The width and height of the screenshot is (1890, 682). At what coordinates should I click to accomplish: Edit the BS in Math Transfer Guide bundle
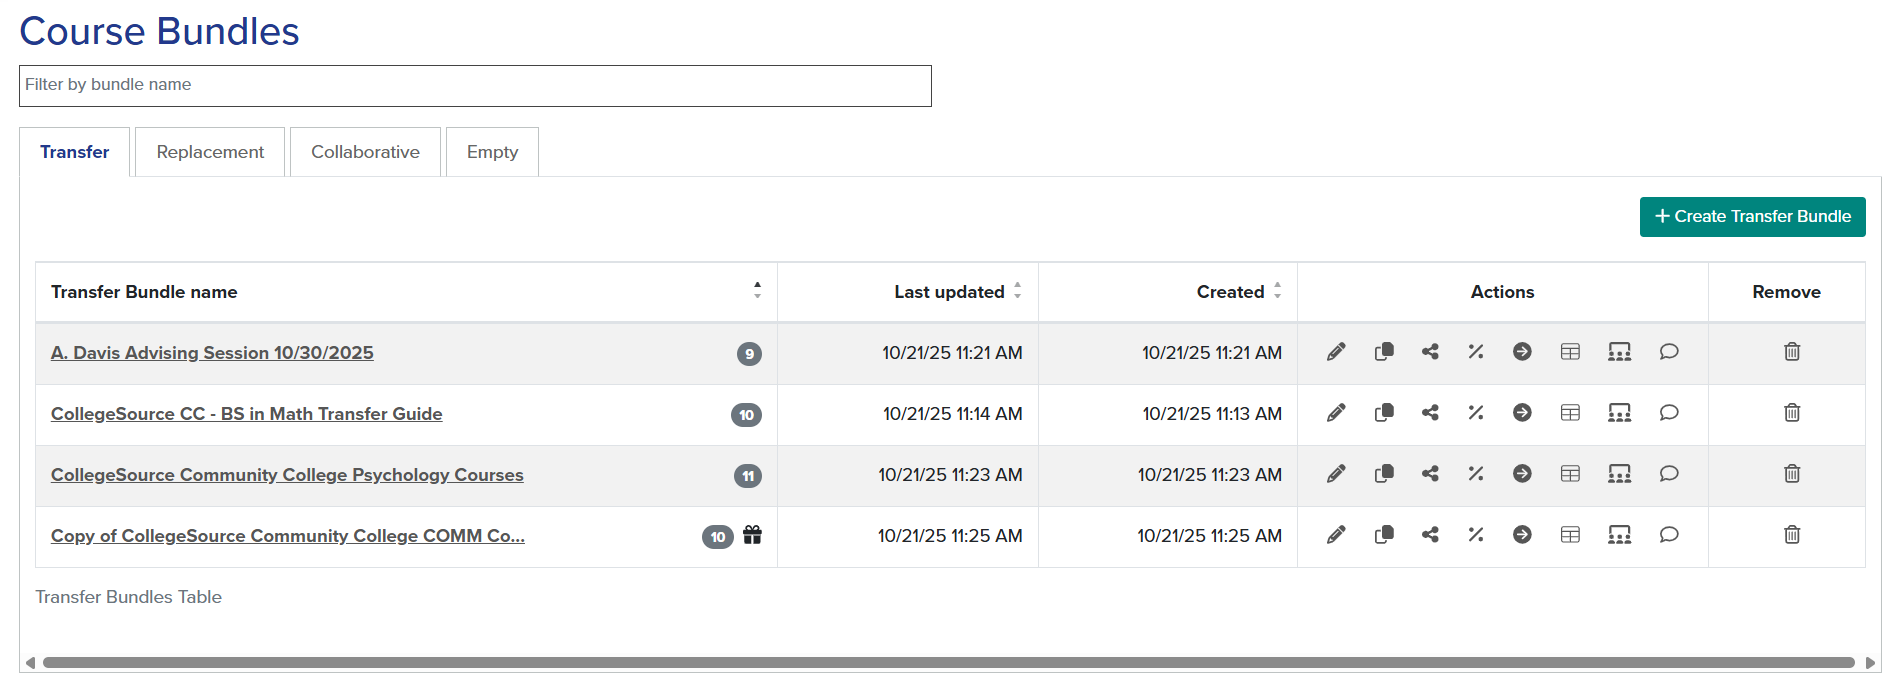1336,413
